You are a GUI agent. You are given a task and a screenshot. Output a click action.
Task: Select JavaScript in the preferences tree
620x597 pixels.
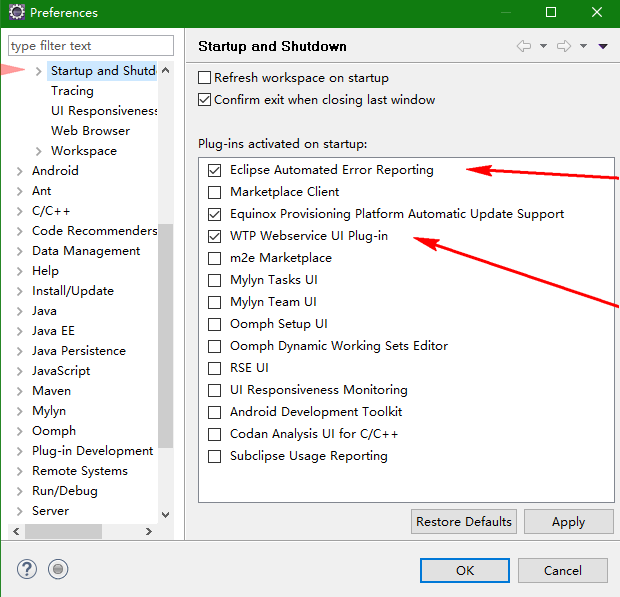point(61,371)
